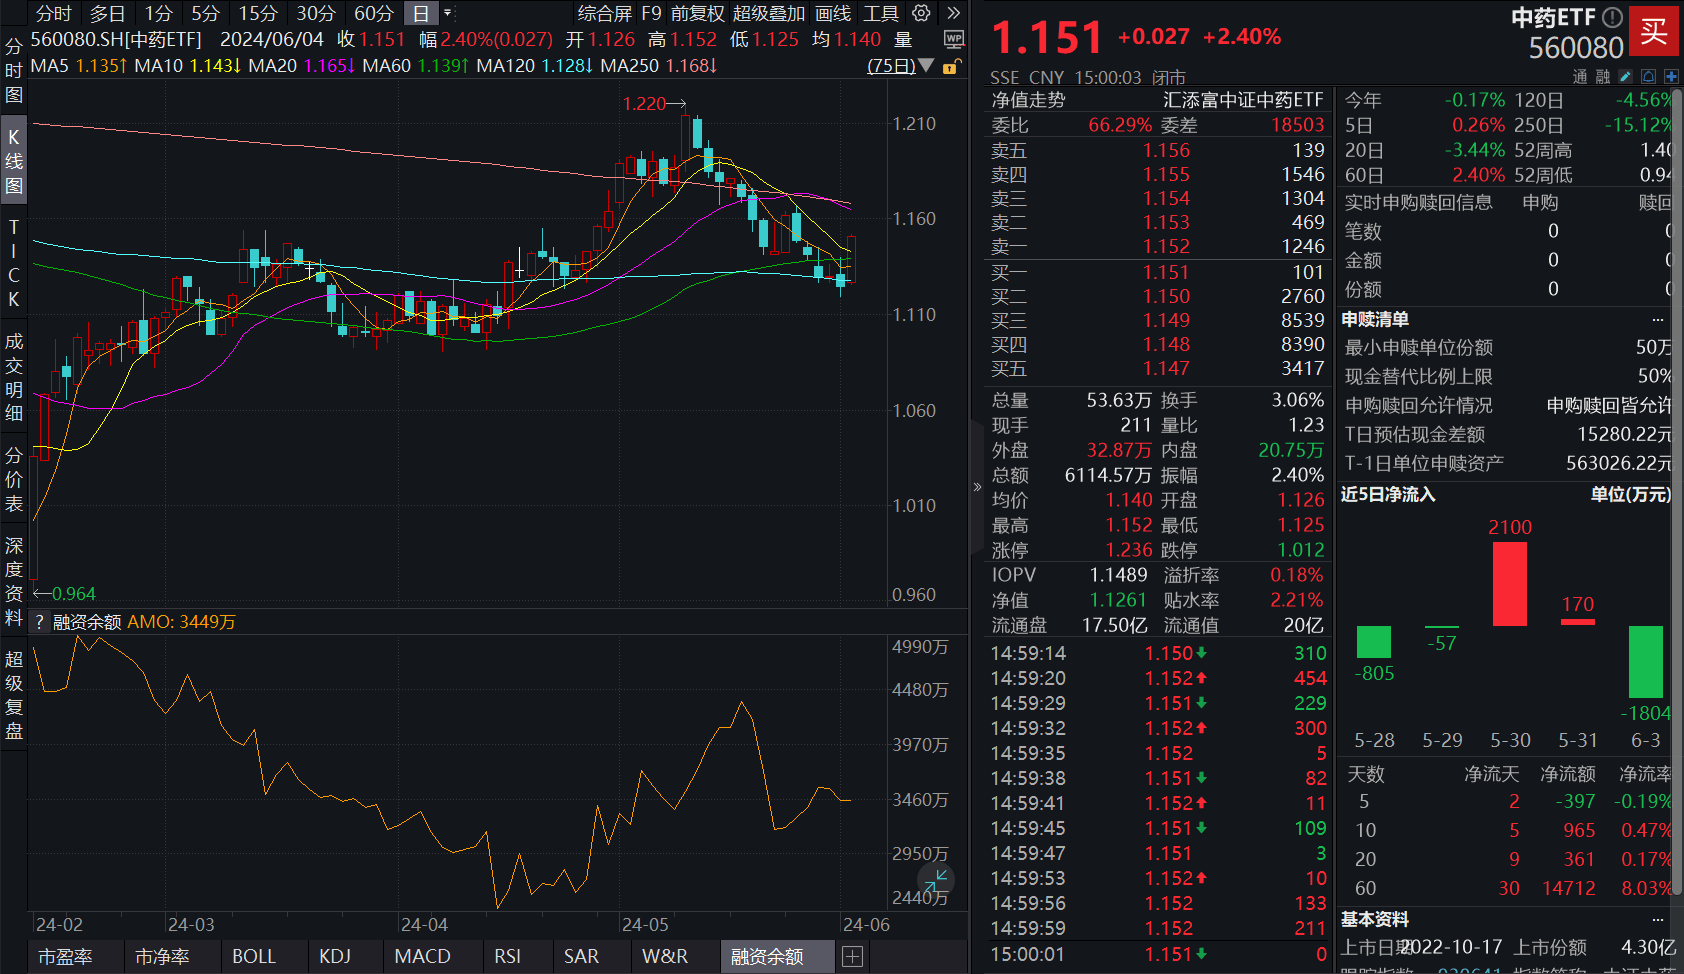
Task: Open the price alert bell icon top right
Action: coord(1648,75)
